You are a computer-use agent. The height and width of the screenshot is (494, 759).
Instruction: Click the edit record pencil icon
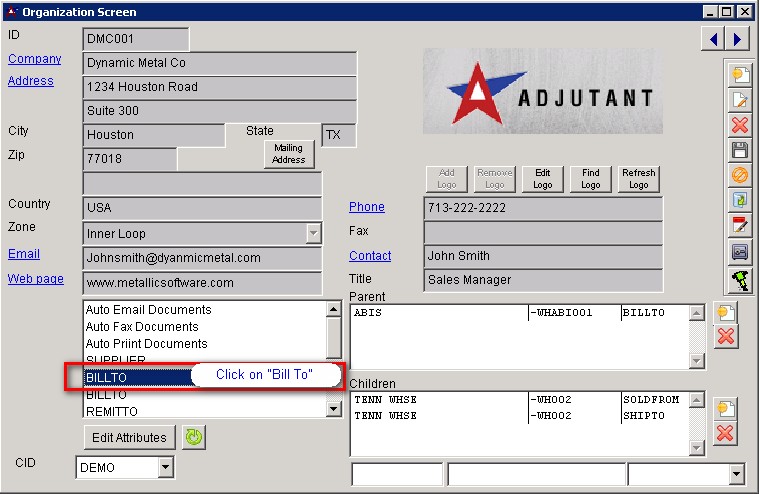point(740,100)
